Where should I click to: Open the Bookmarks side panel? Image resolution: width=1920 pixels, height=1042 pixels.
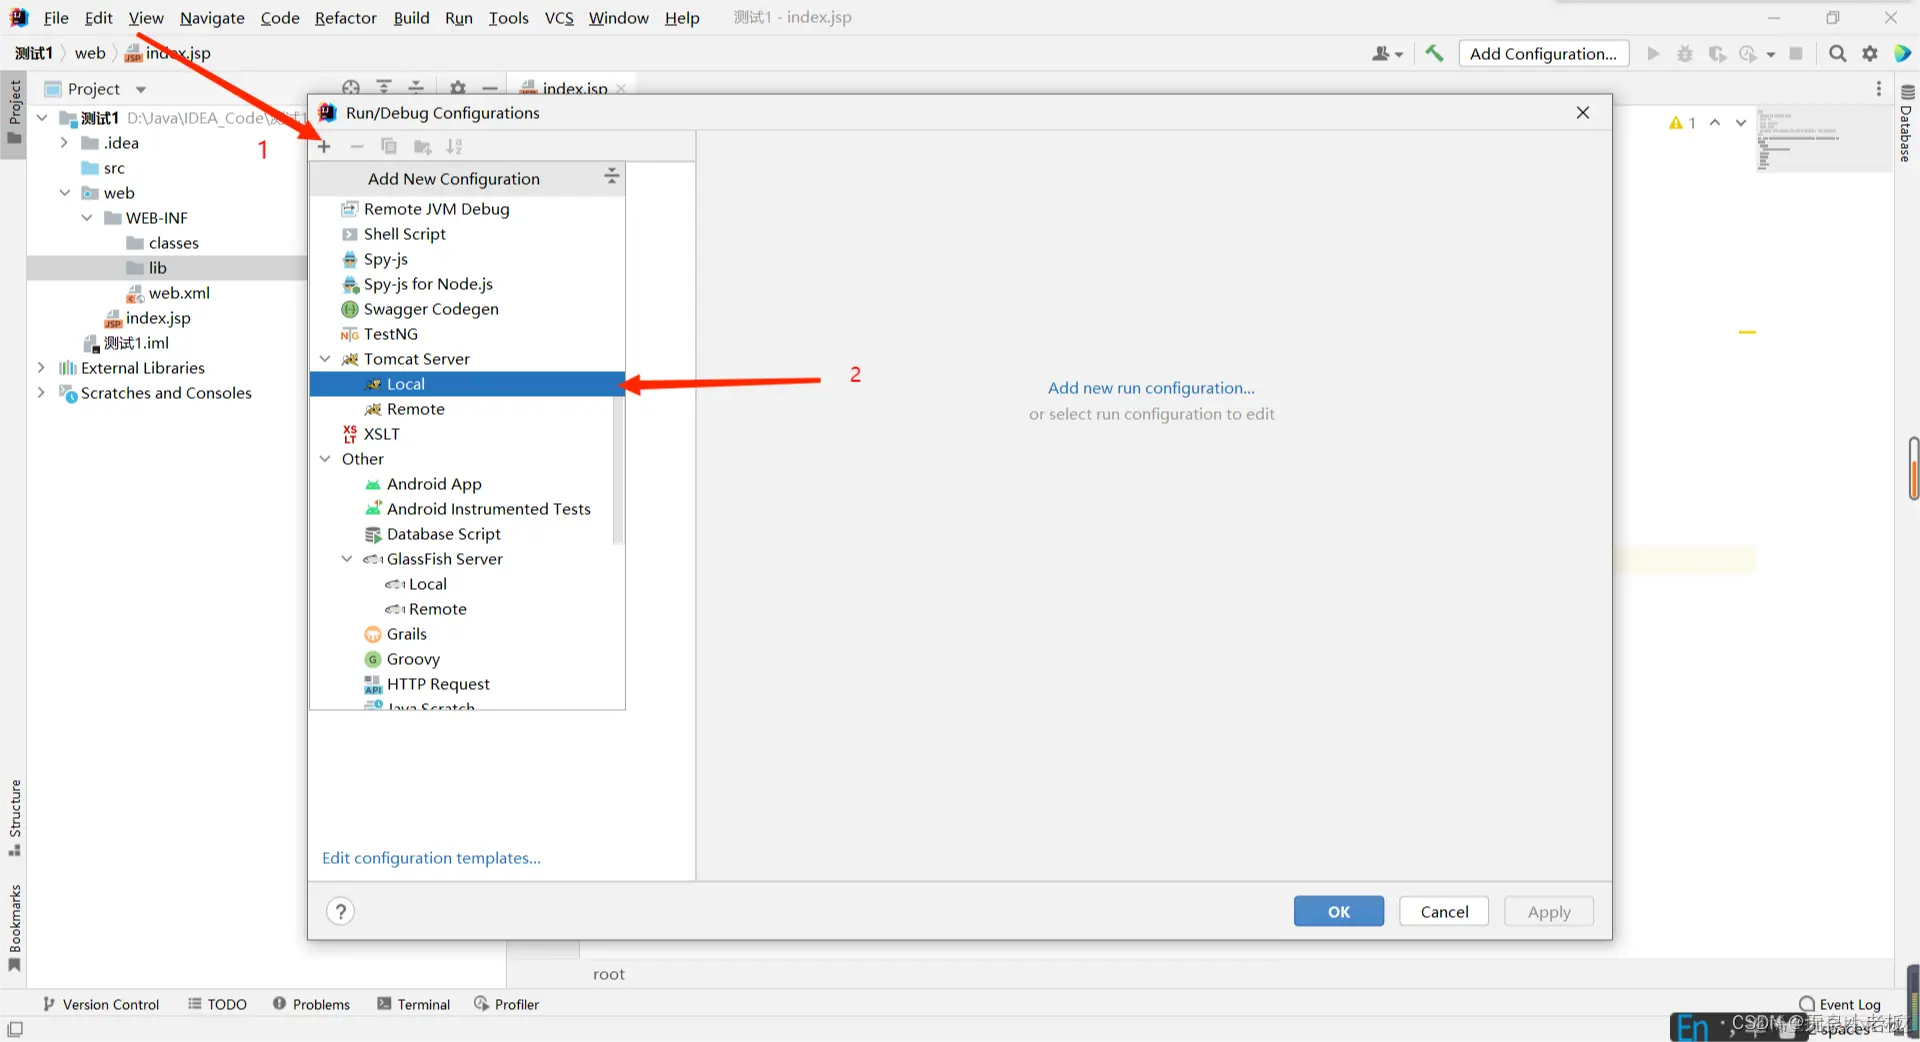point(15,928)
